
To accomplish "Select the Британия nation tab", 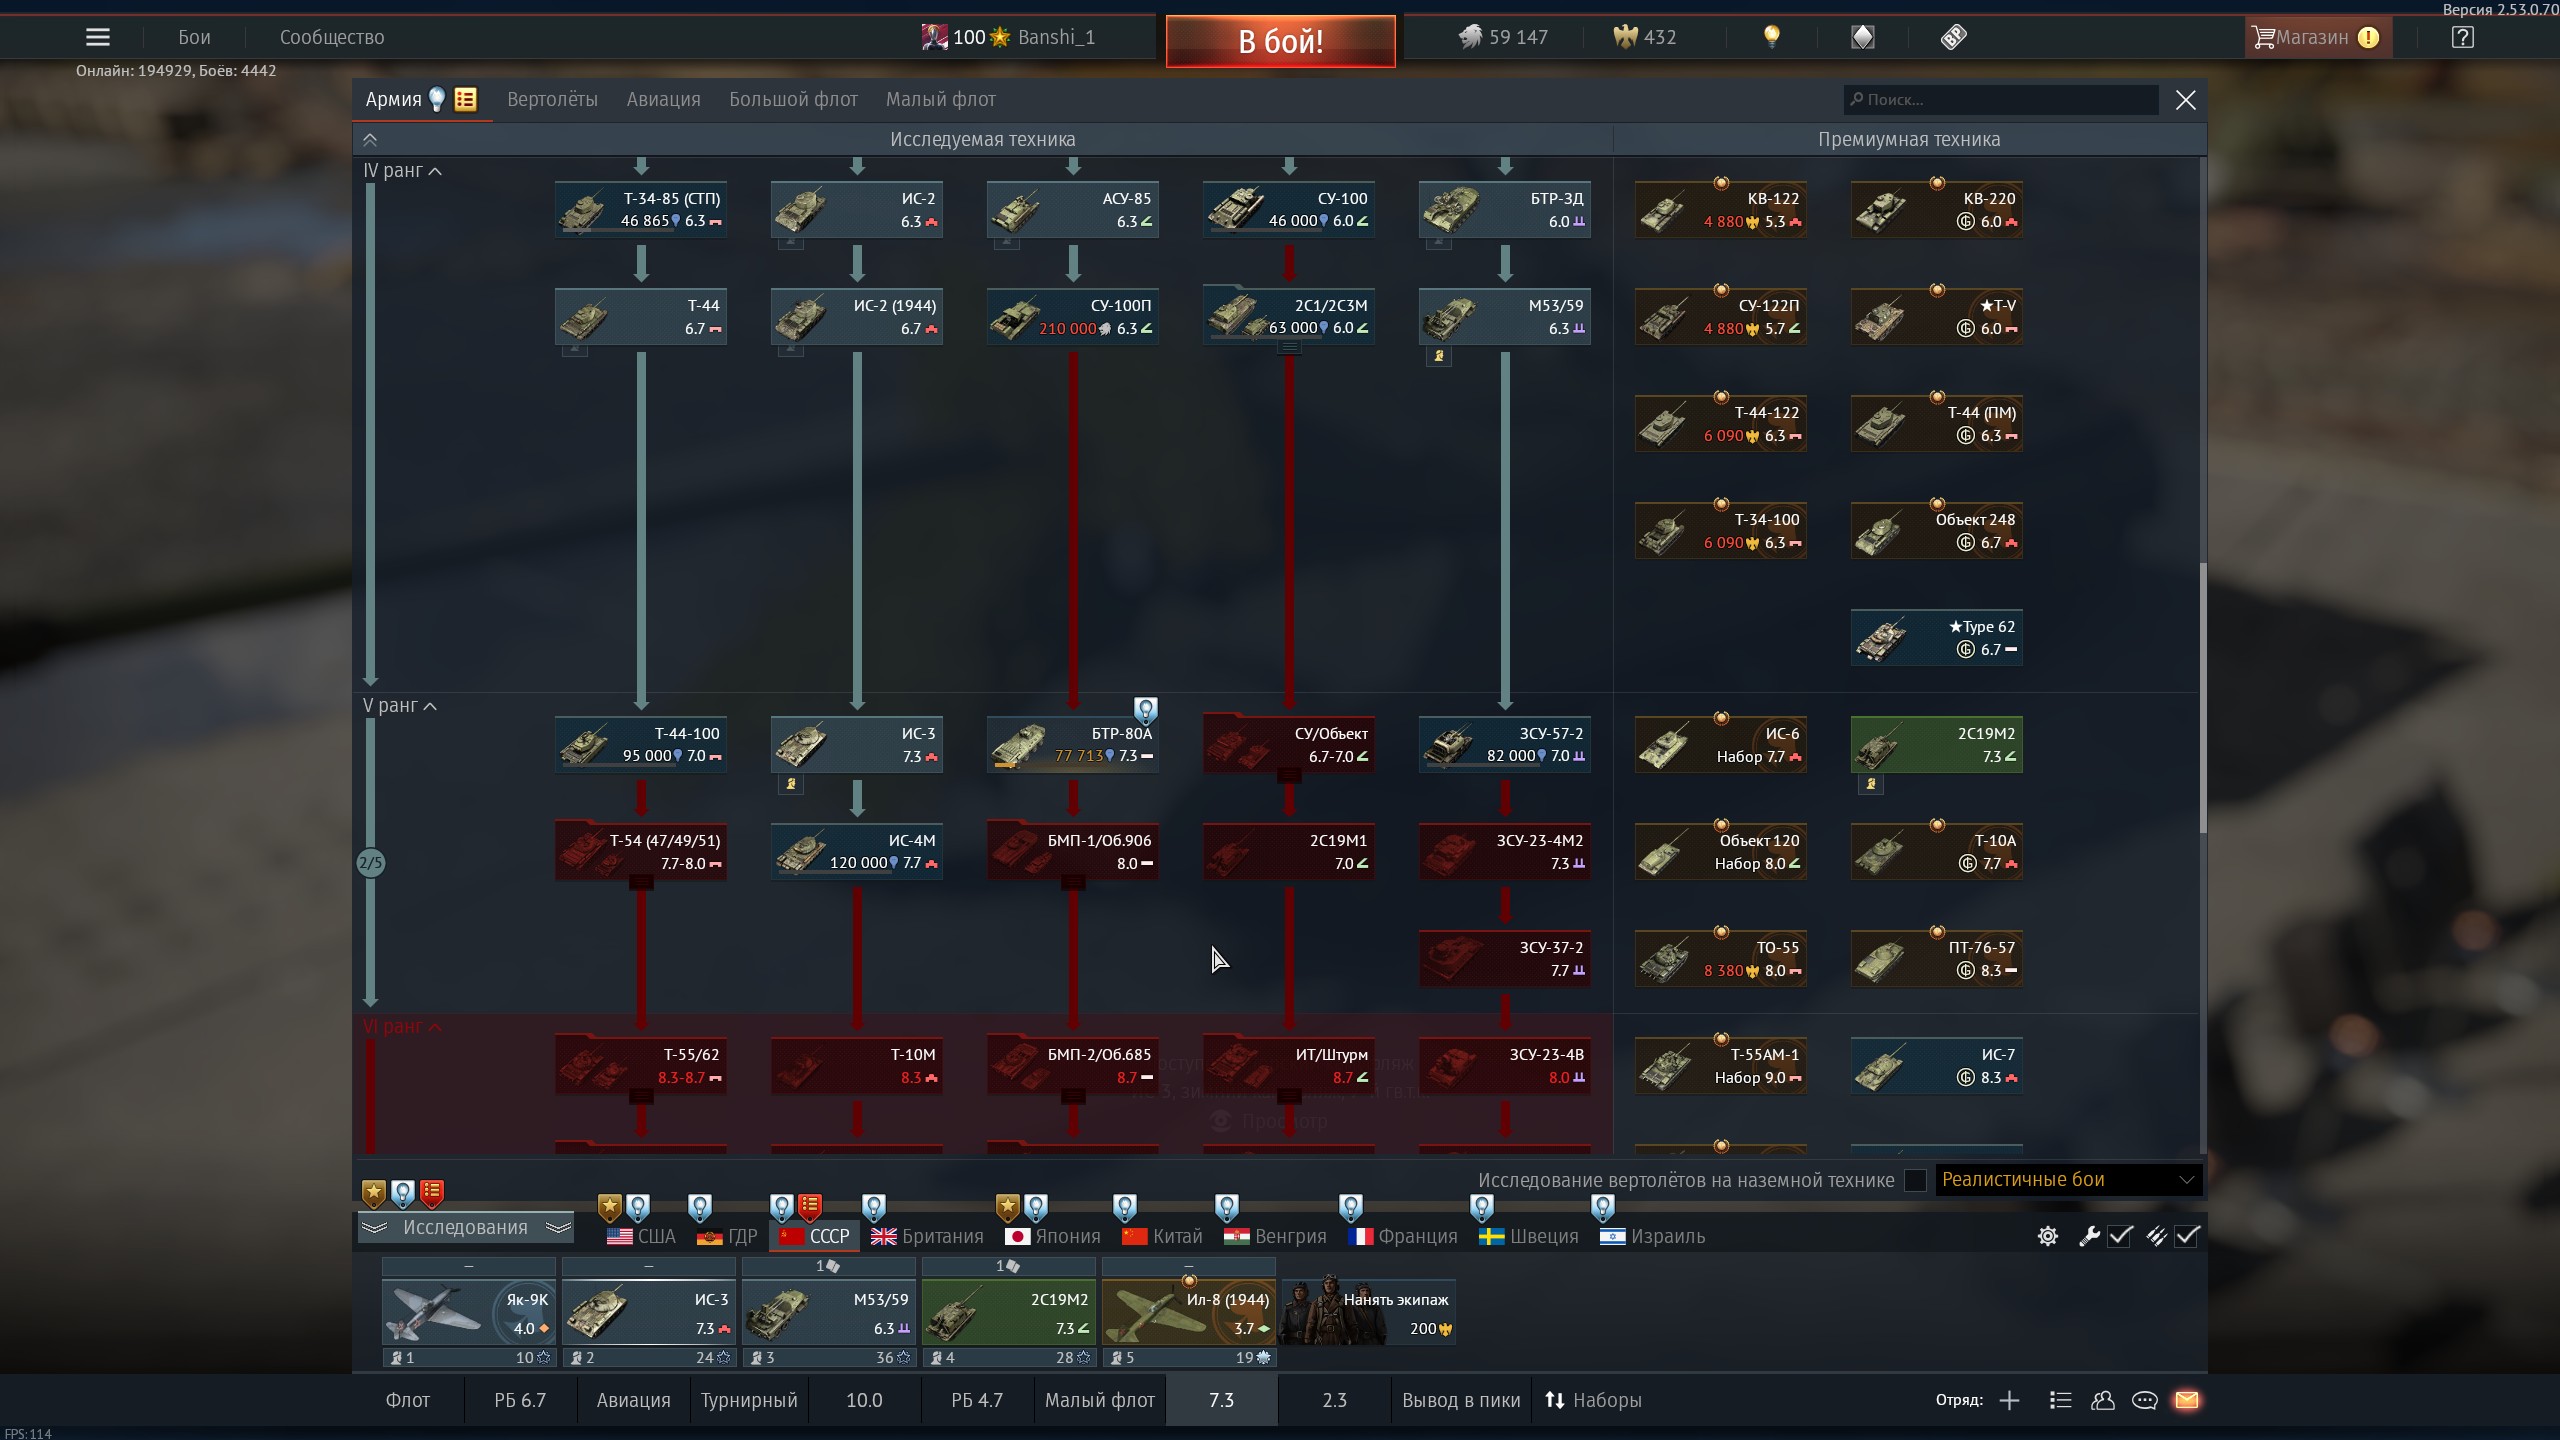I will pyautogui.click(x=927, y=1236).
